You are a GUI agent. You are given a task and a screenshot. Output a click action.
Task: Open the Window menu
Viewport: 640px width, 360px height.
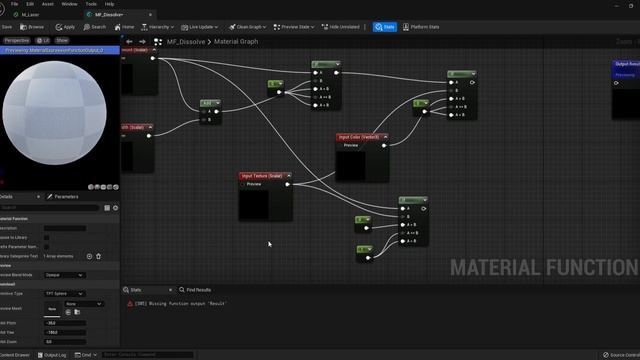[69, 4]
